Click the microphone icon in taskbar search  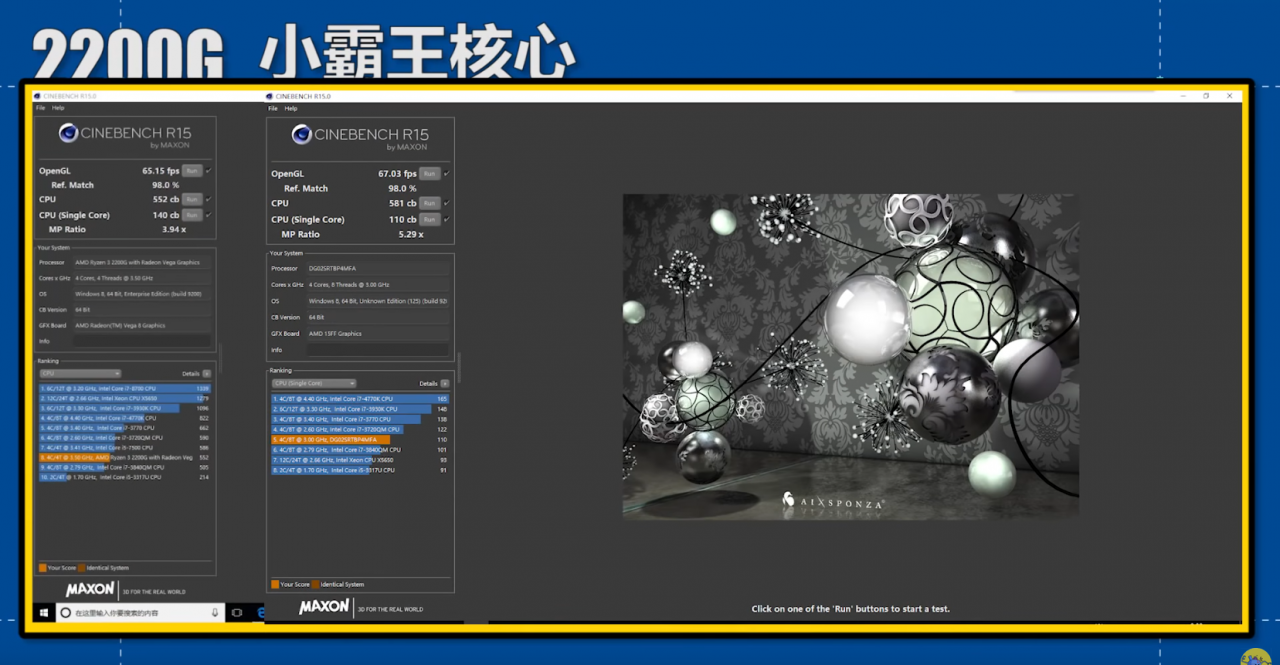215,612
